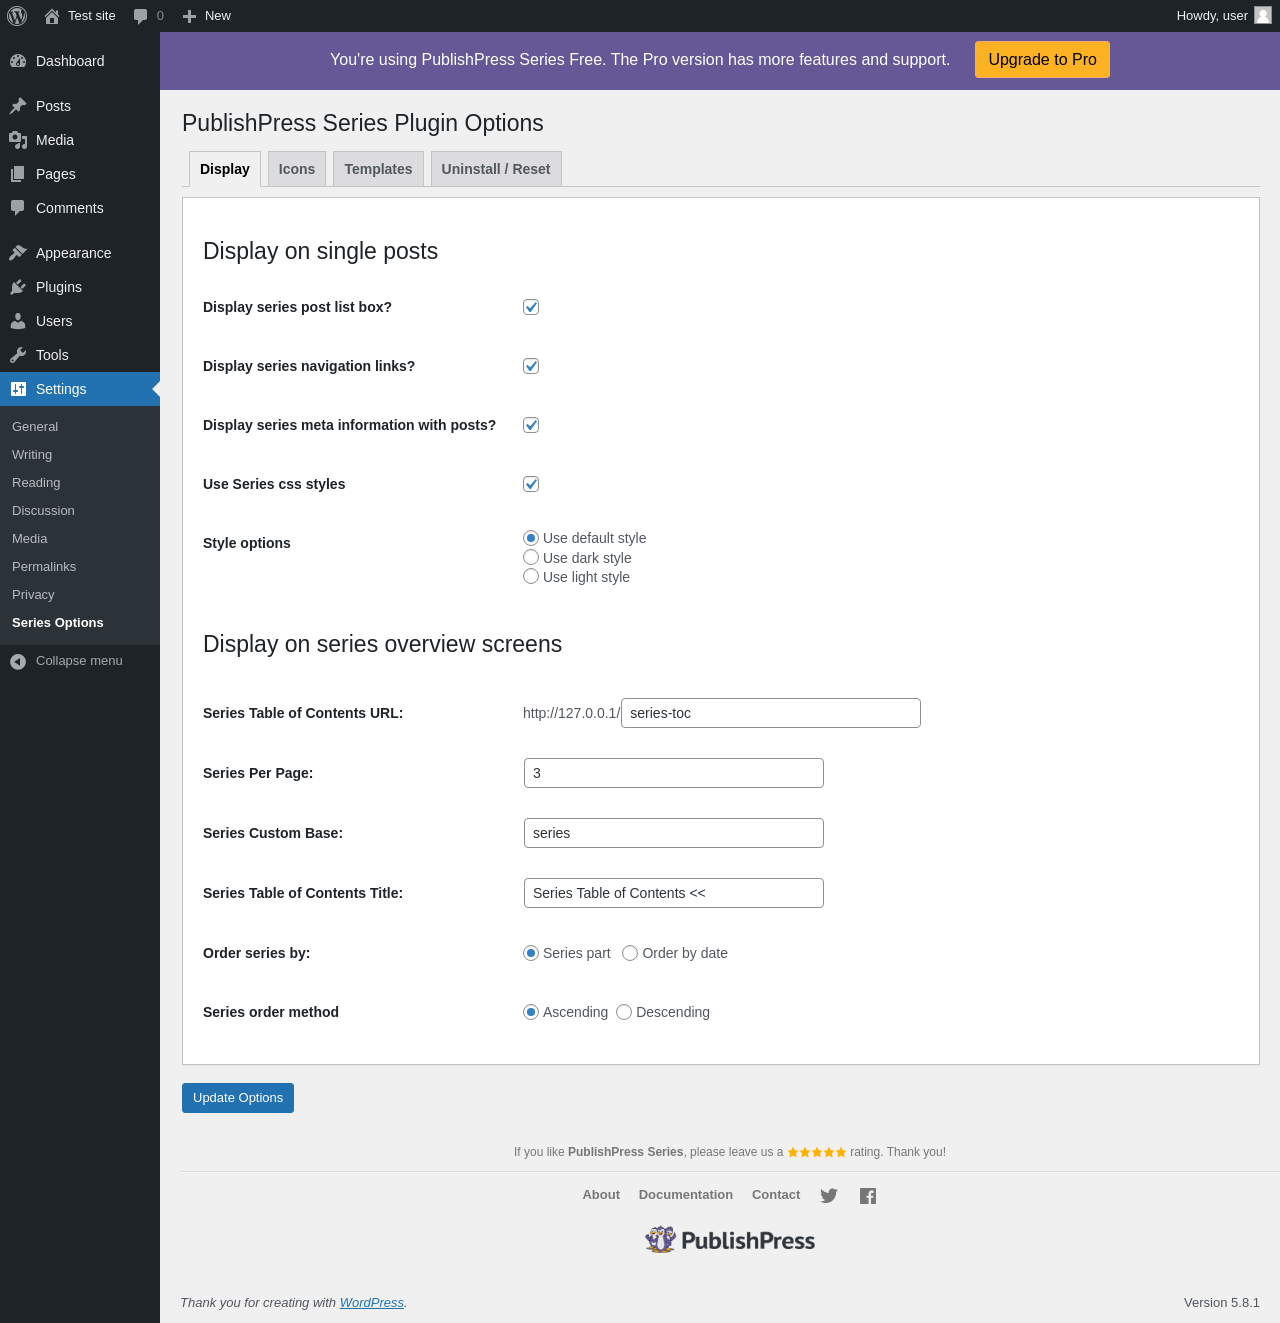Open the Permalinks settings submenu

(44, 567)
